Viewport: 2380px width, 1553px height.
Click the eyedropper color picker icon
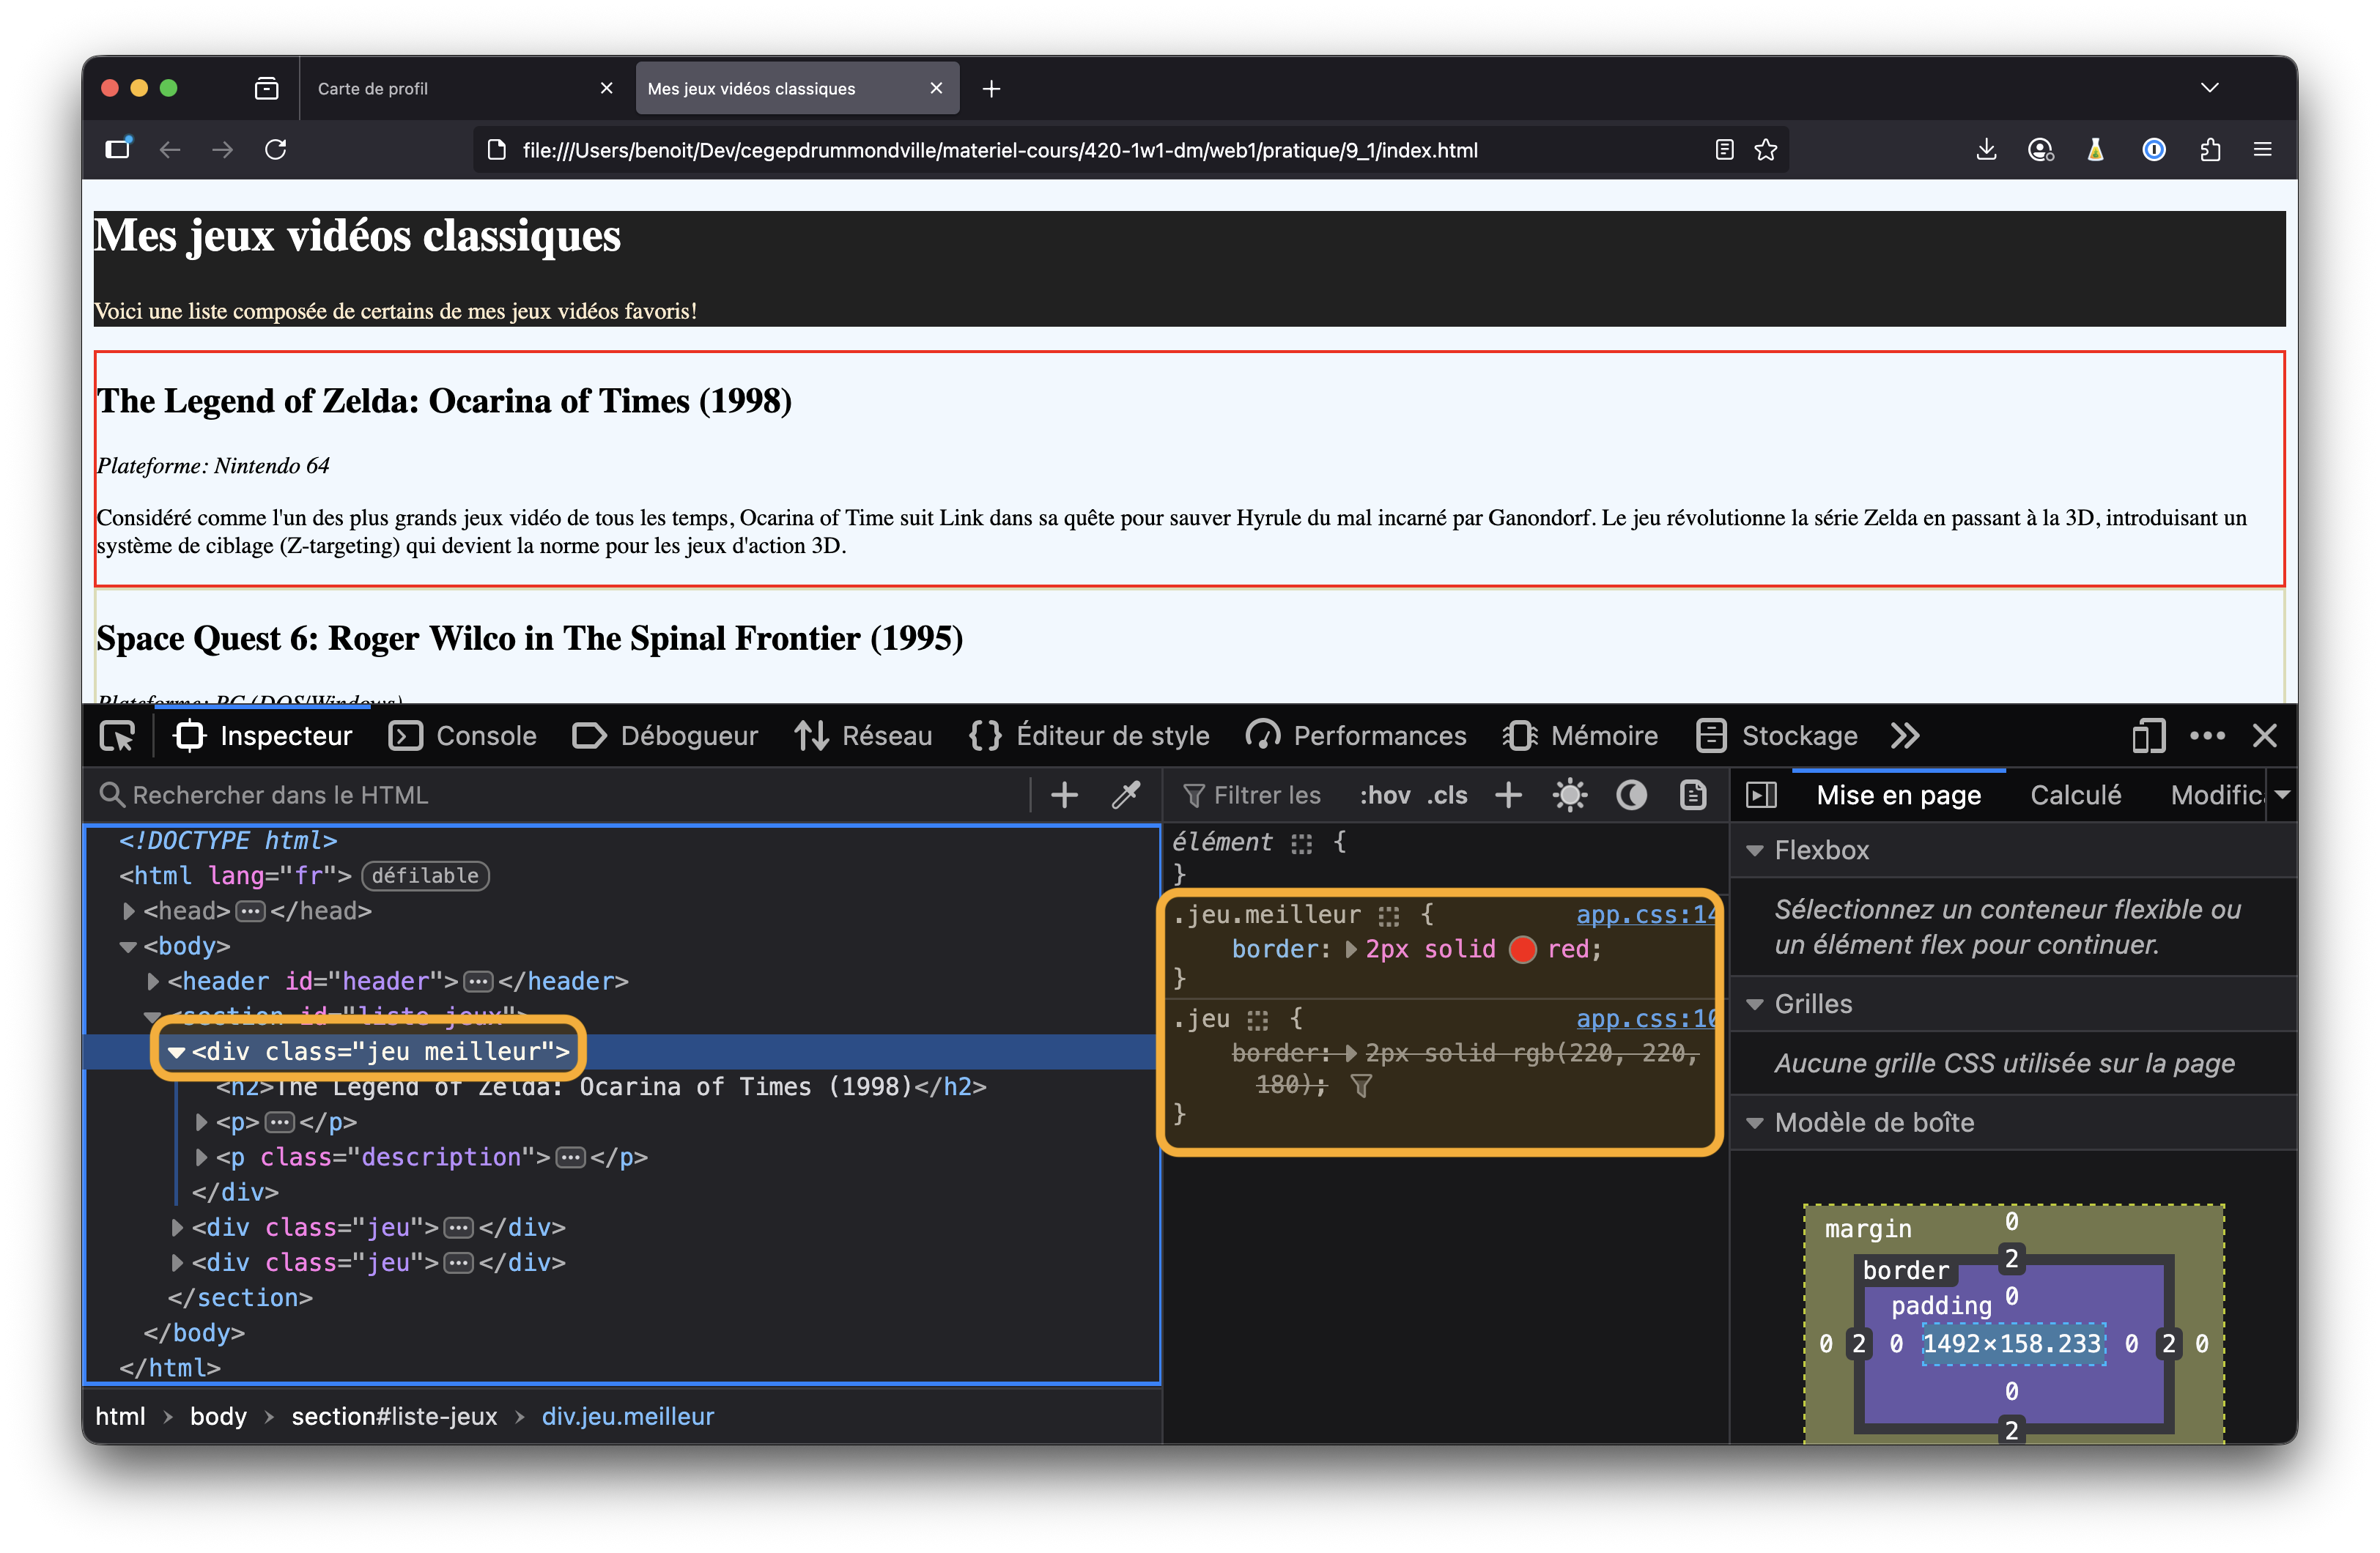pos(1126,795)
